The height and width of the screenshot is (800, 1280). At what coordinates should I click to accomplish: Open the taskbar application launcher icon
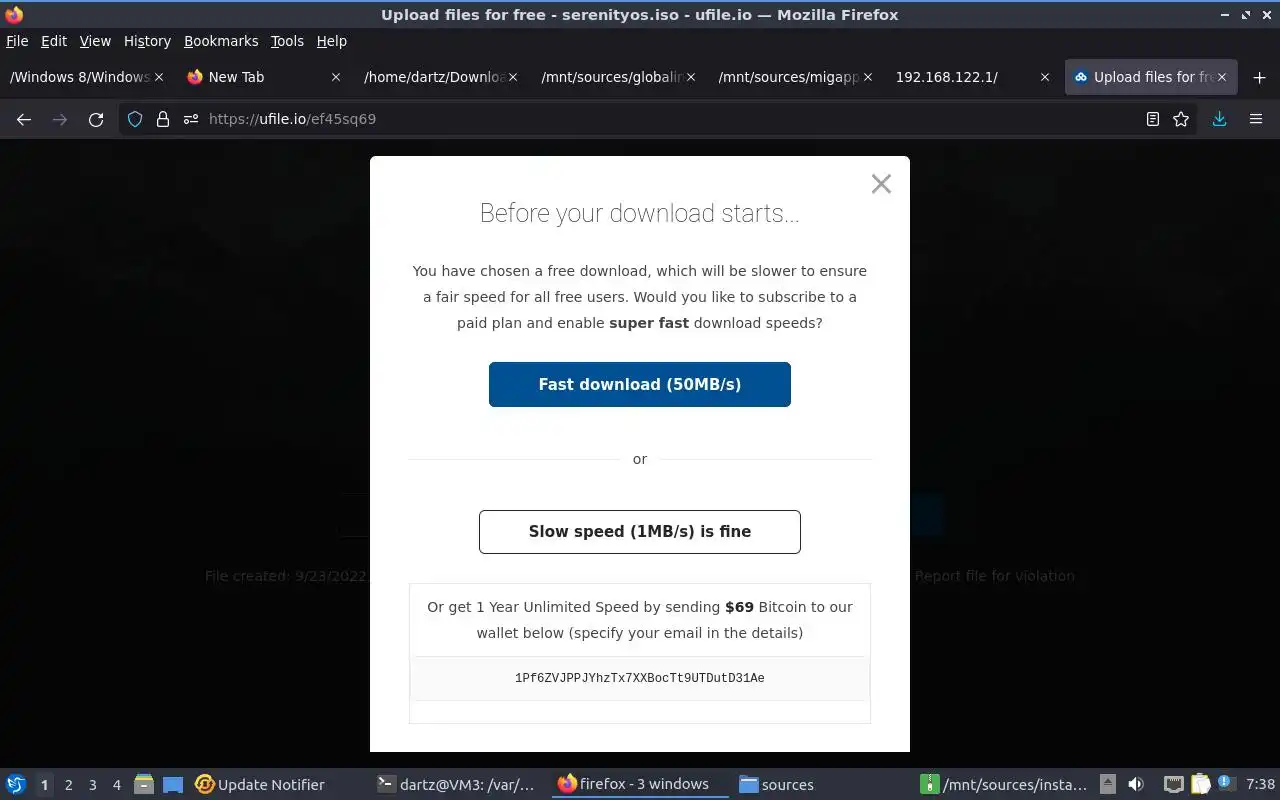(16, 785)
